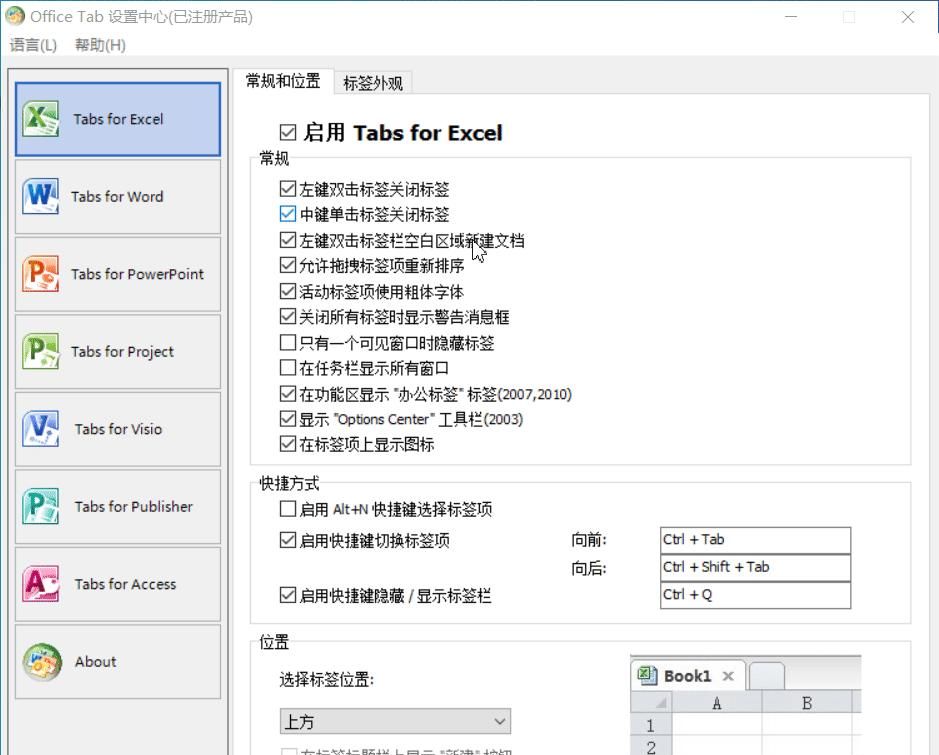Toggle 启用快捷键隐藏/显示标签栏 checkbox
939x755 pixels.
[x=288, y=595]
